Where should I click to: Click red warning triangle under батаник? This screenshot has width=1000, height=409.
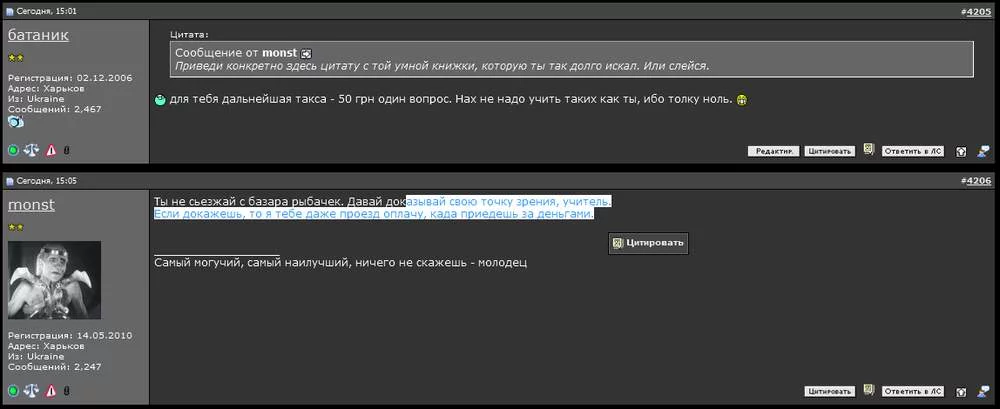[x=51, y=151]
